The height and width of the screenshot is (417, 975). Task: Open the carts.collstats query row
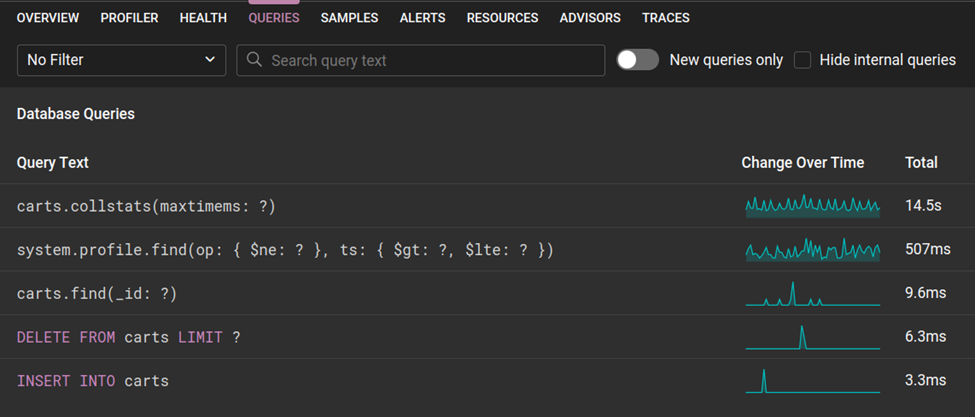pyautogui.click(x=146, y=206)
